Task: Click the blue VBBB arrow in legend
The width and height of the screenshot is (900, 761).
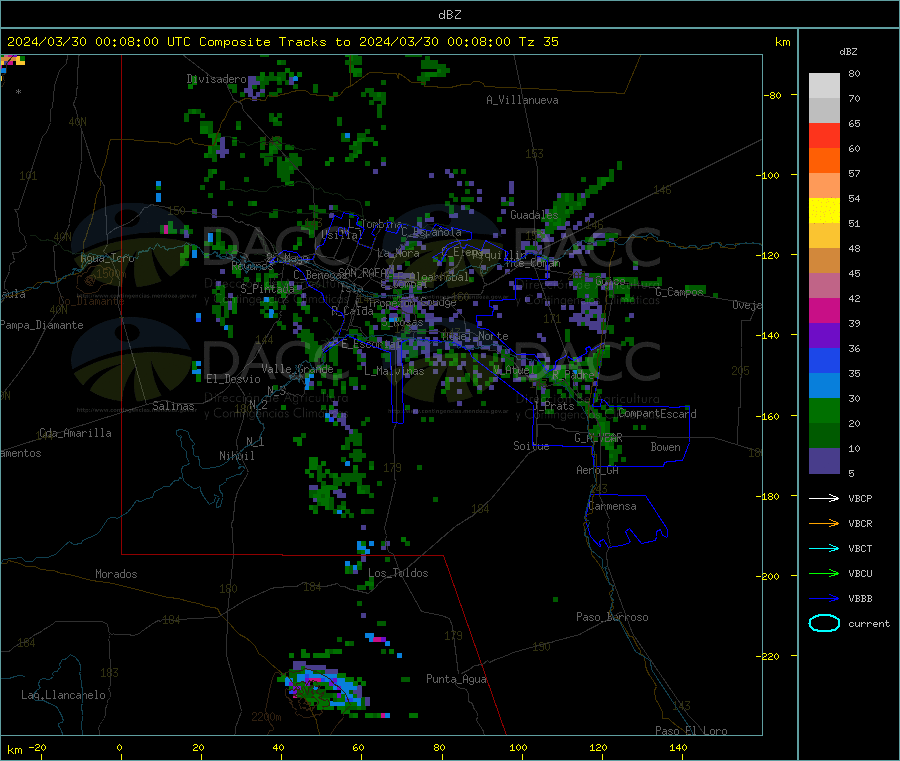Action: click(x=824, y=599)
